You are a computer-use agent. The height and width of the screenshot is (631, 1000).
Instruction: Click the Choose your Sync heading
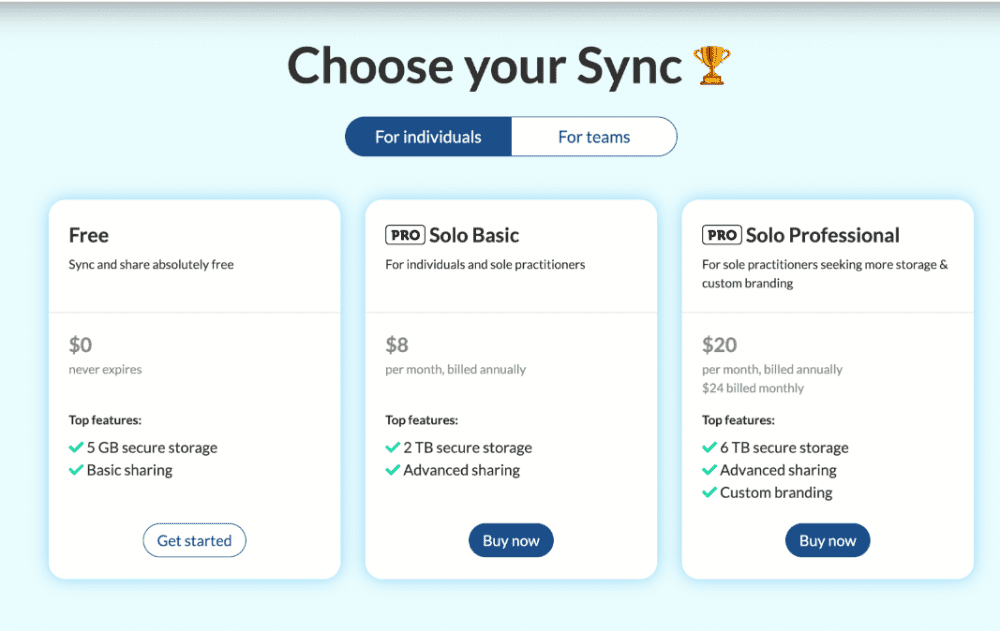[x=485, y=66]
